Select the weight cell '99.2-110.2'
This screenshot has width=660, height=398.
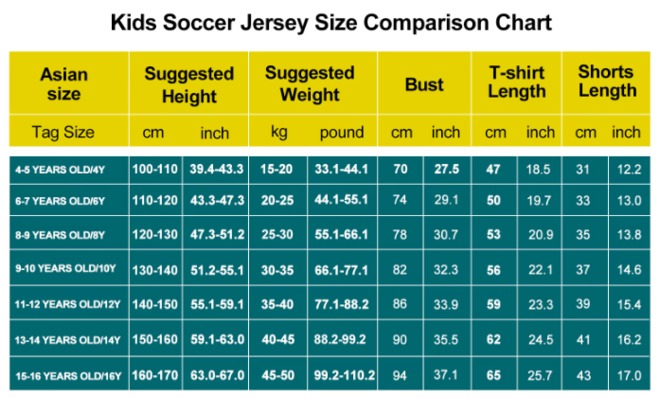point(344,375)
